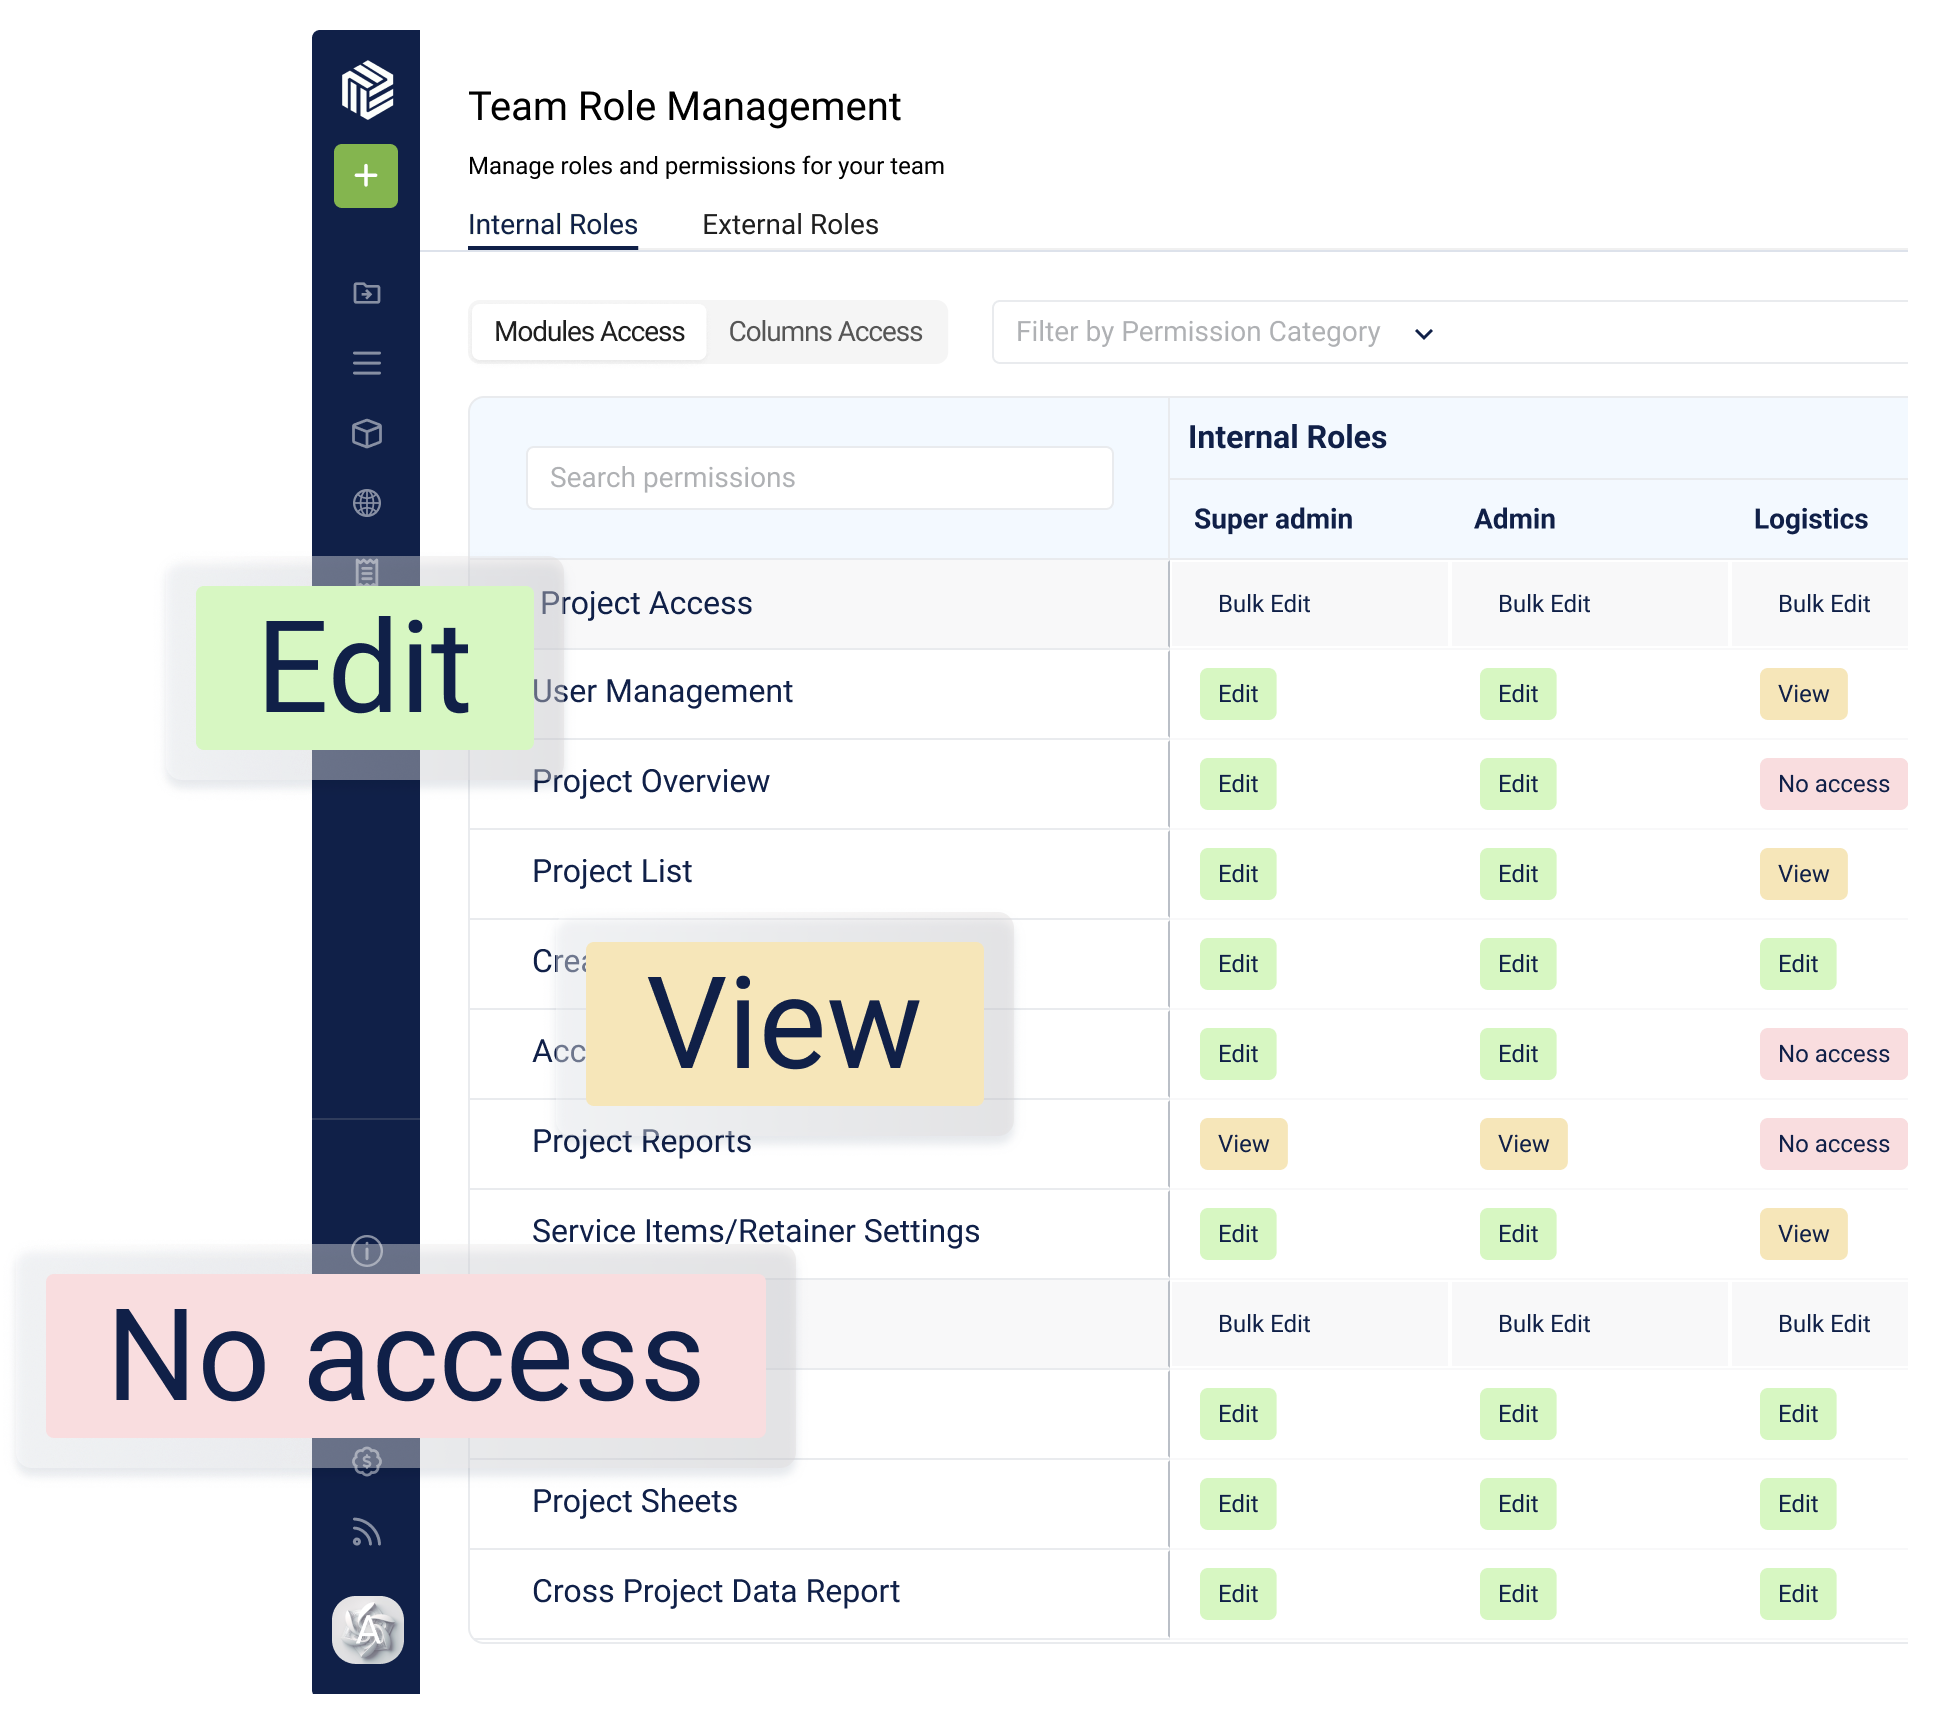Click the info circle sidebar icon
Image resolution: width=1938 pixels, height=1728 pixels.
[x=367, y=1251]
